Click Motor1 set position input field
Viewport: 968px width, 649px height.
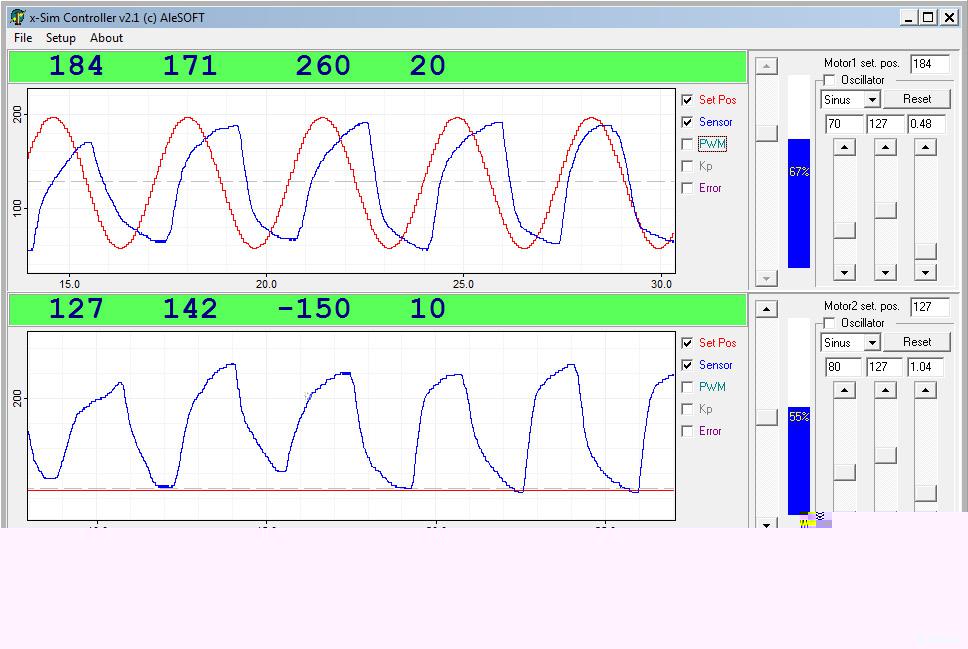(929, 63)
